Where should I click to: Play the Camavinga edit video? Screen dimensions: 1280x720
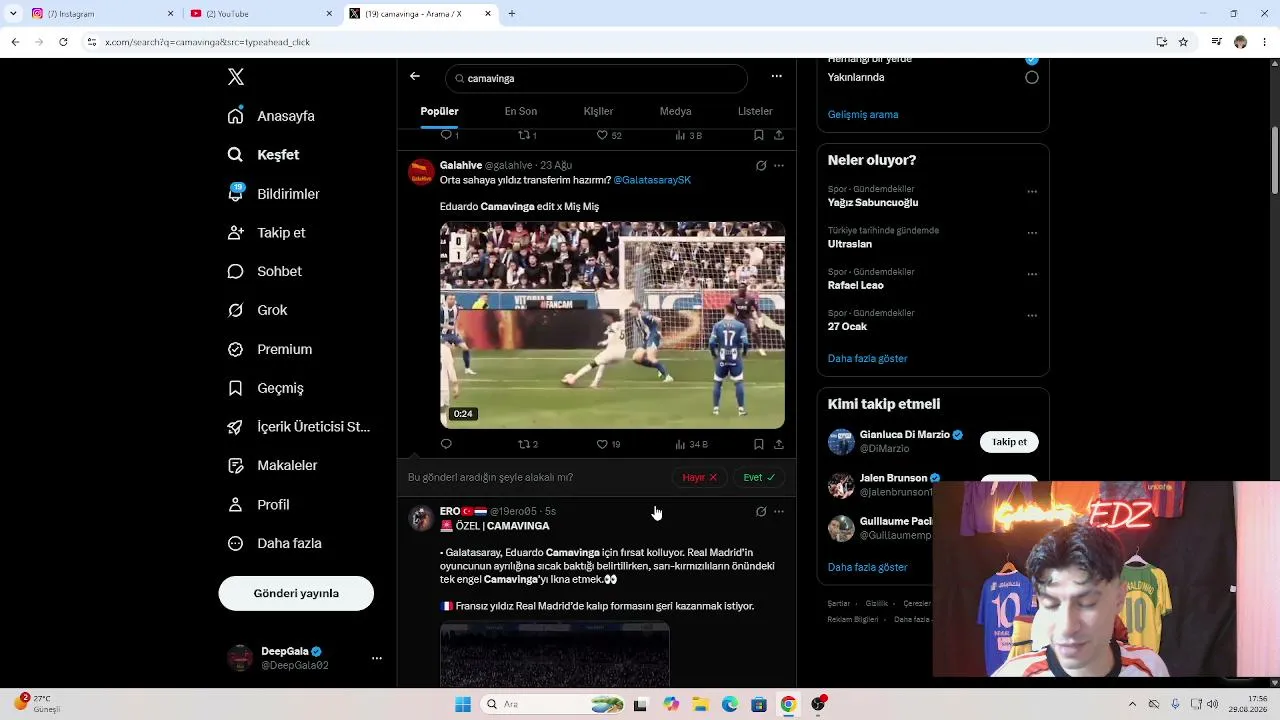(612, 325)
